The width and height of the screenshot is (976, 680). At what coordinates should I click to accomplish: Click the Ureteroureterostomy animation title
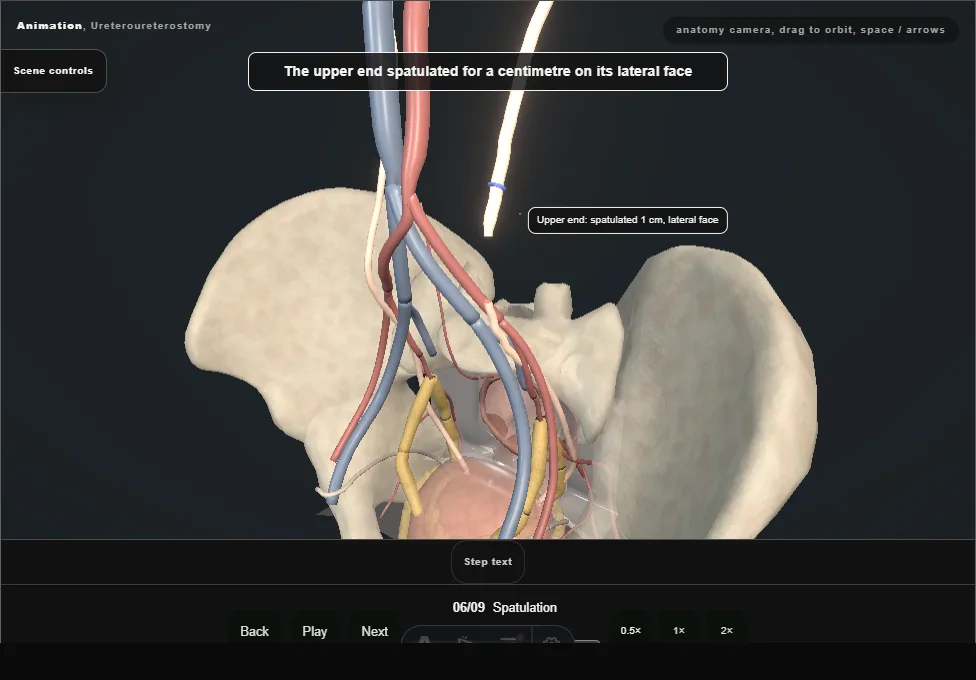pyautogui.click(x=151, y=26)
